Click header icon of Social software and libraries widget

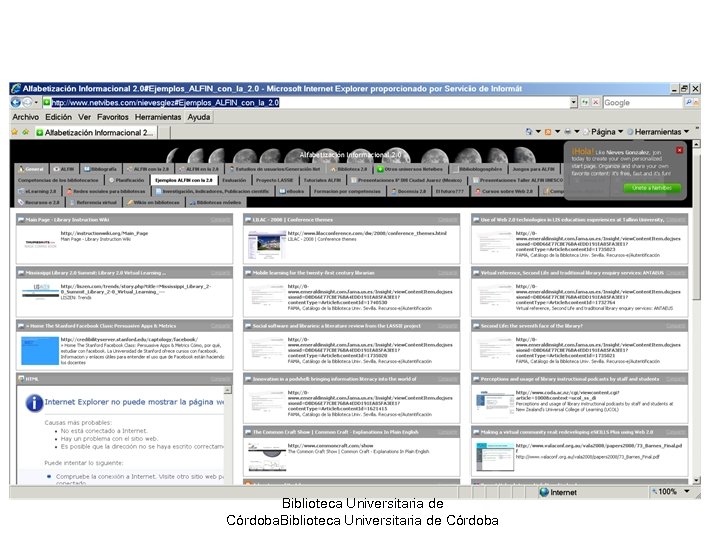click(248, 326)
